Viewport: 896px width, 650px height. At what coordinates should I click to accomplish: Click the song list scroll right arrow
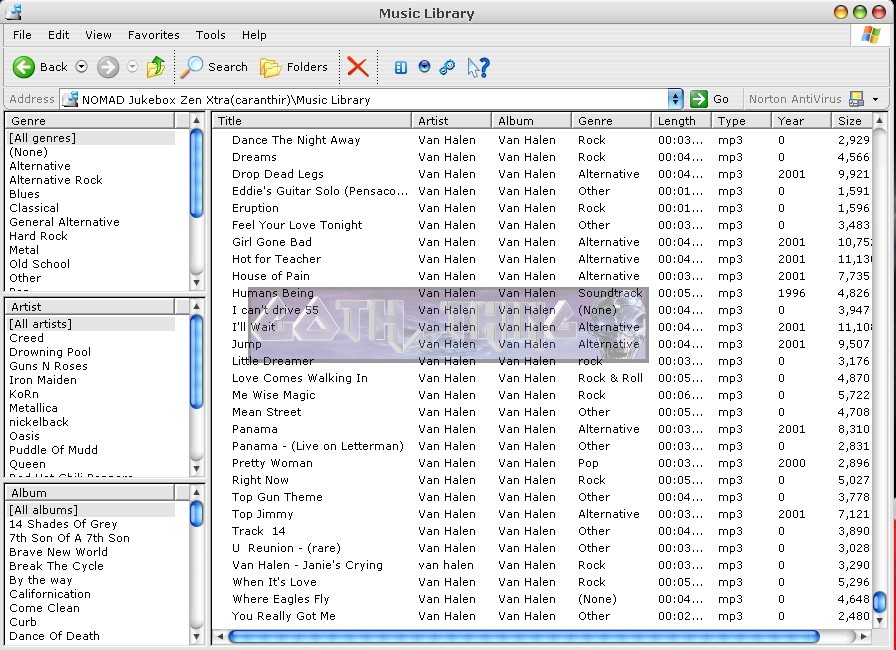[x=864, y=636]
